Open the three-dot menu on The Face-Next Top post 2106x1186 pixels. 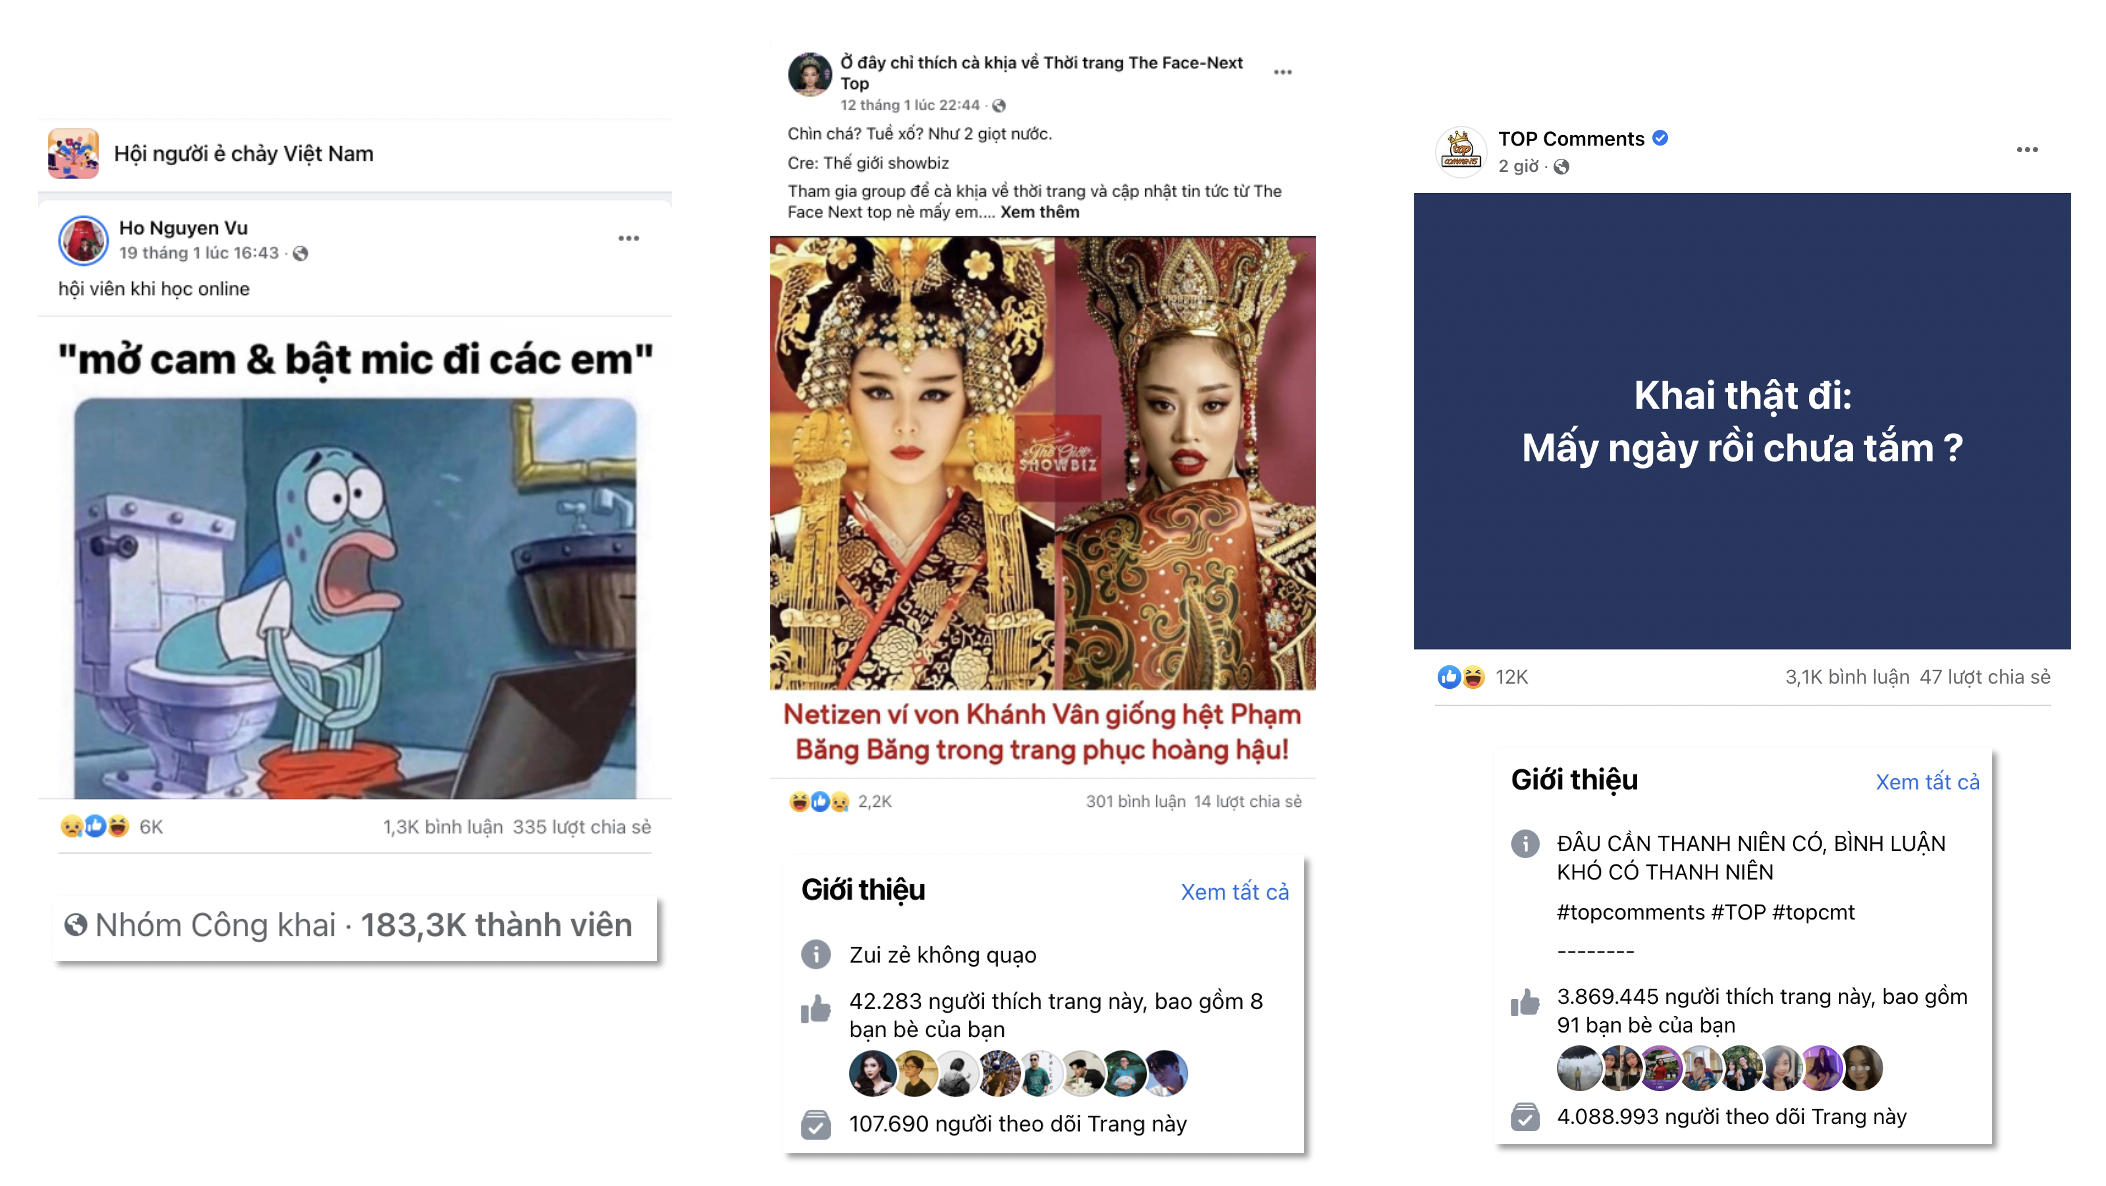click(1283, 72)
